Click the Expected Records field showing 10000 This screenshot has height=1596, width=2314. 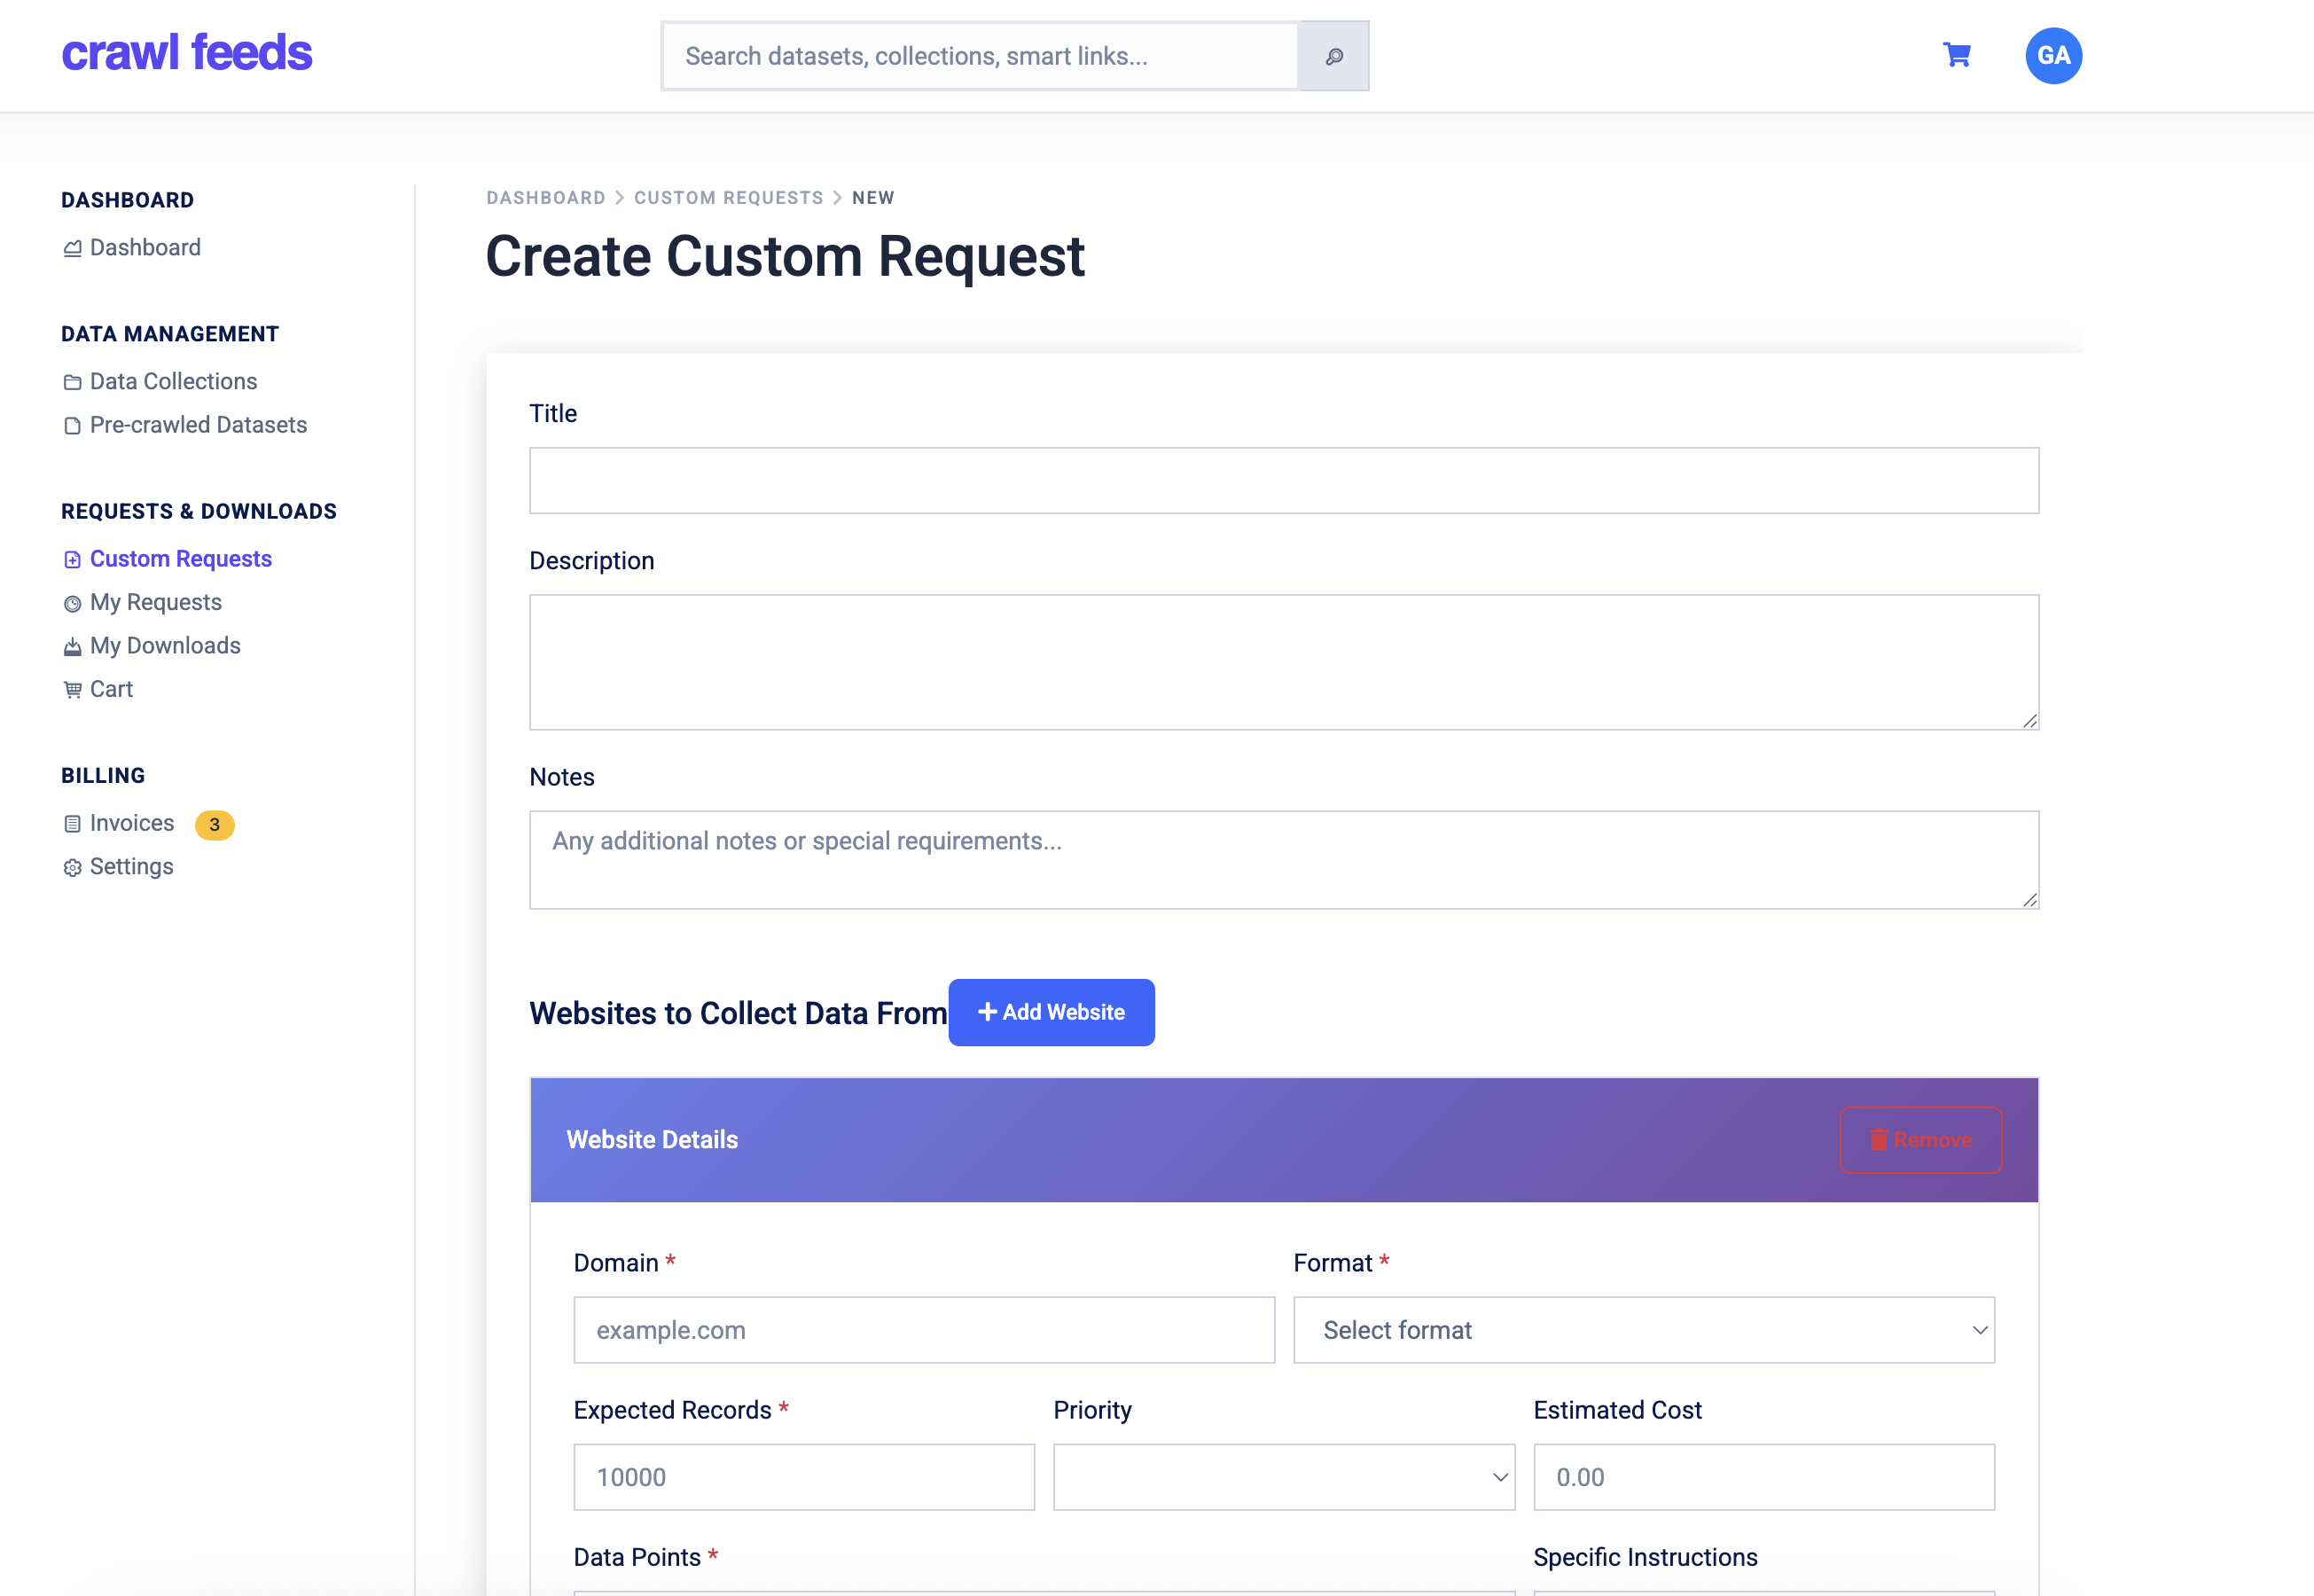point(804,1477)
